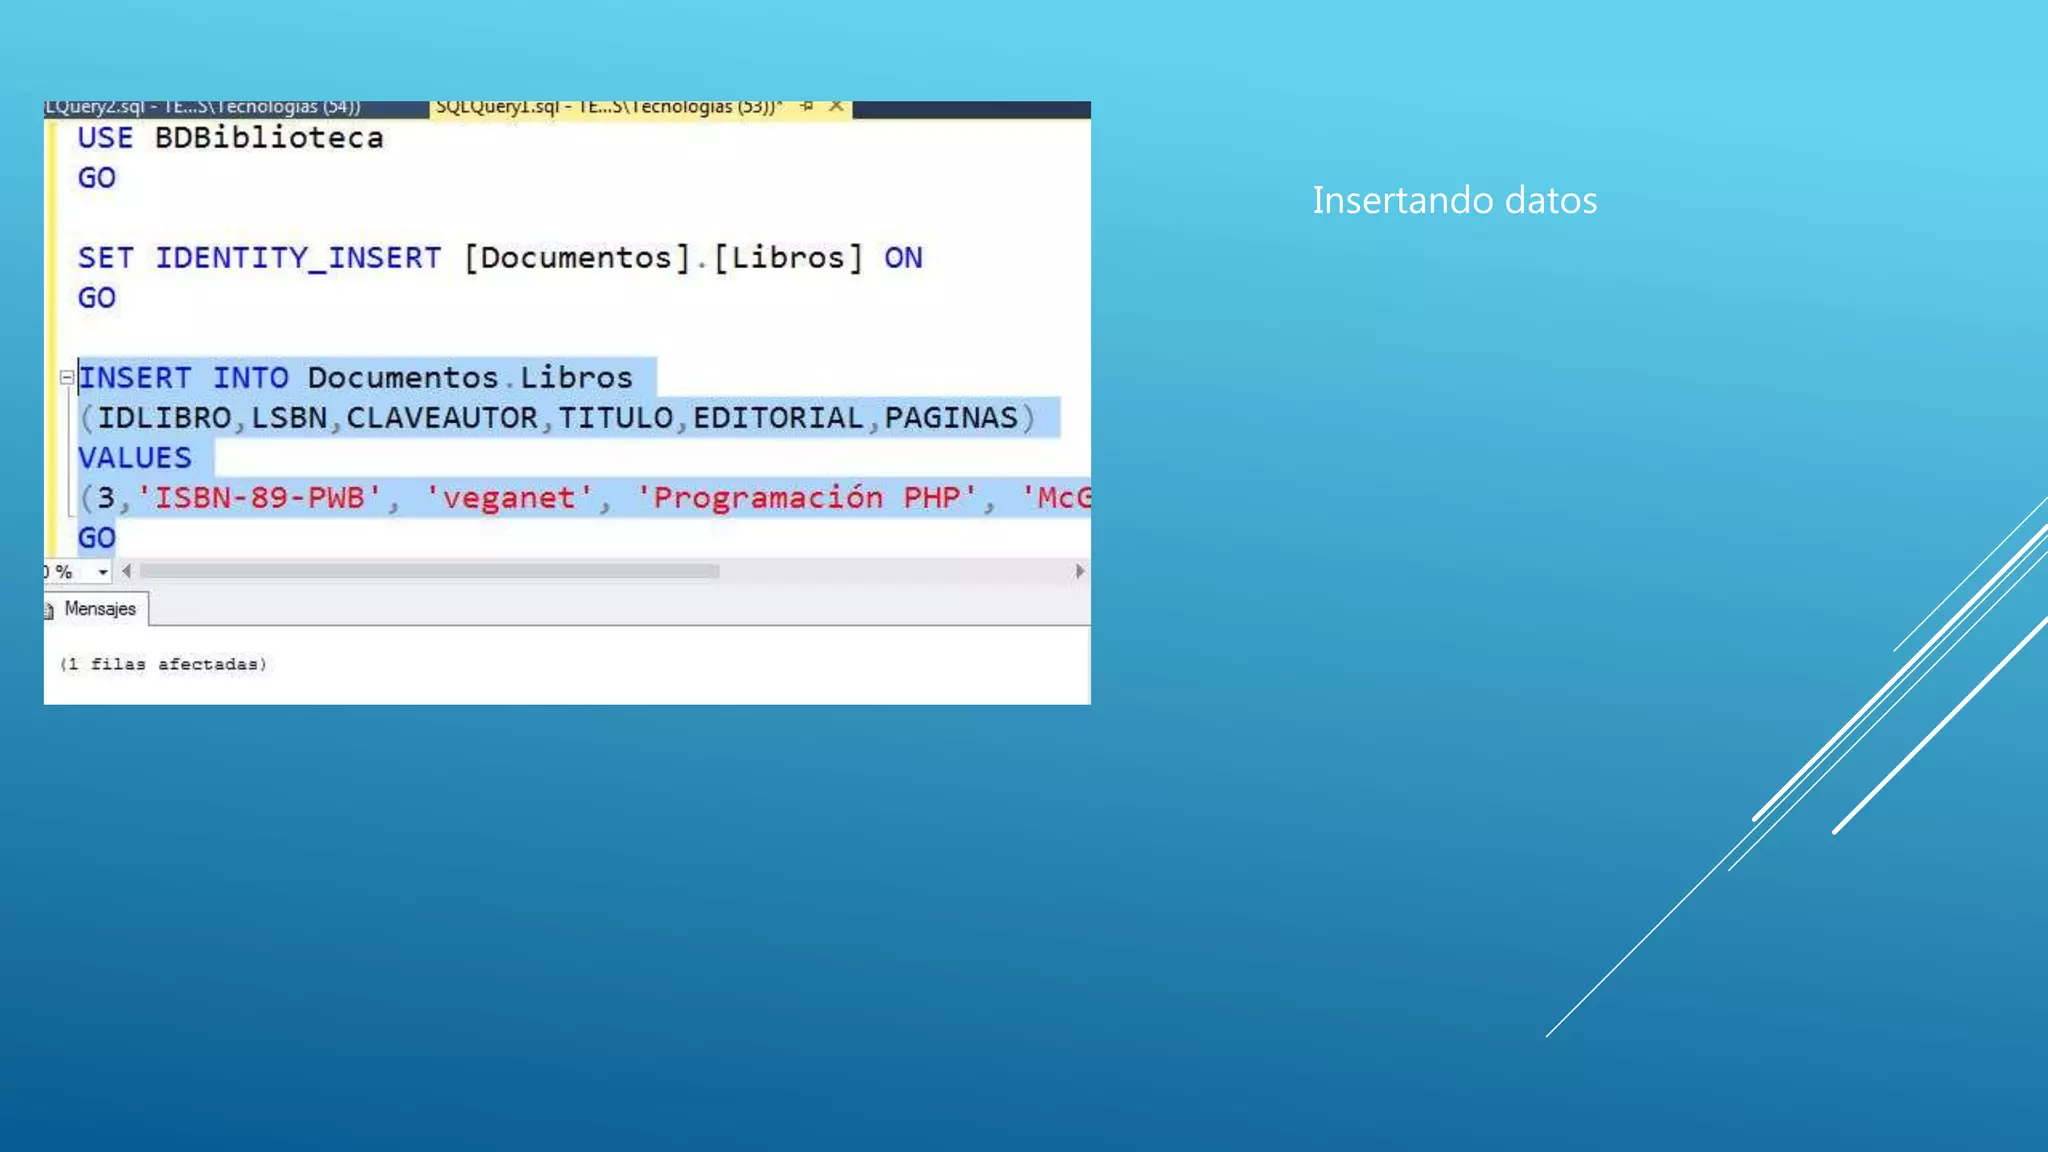The width and height of the screenshot is (2048, 1152).
Task: Click the VALUES keyword line
Action: pos(135,458)
